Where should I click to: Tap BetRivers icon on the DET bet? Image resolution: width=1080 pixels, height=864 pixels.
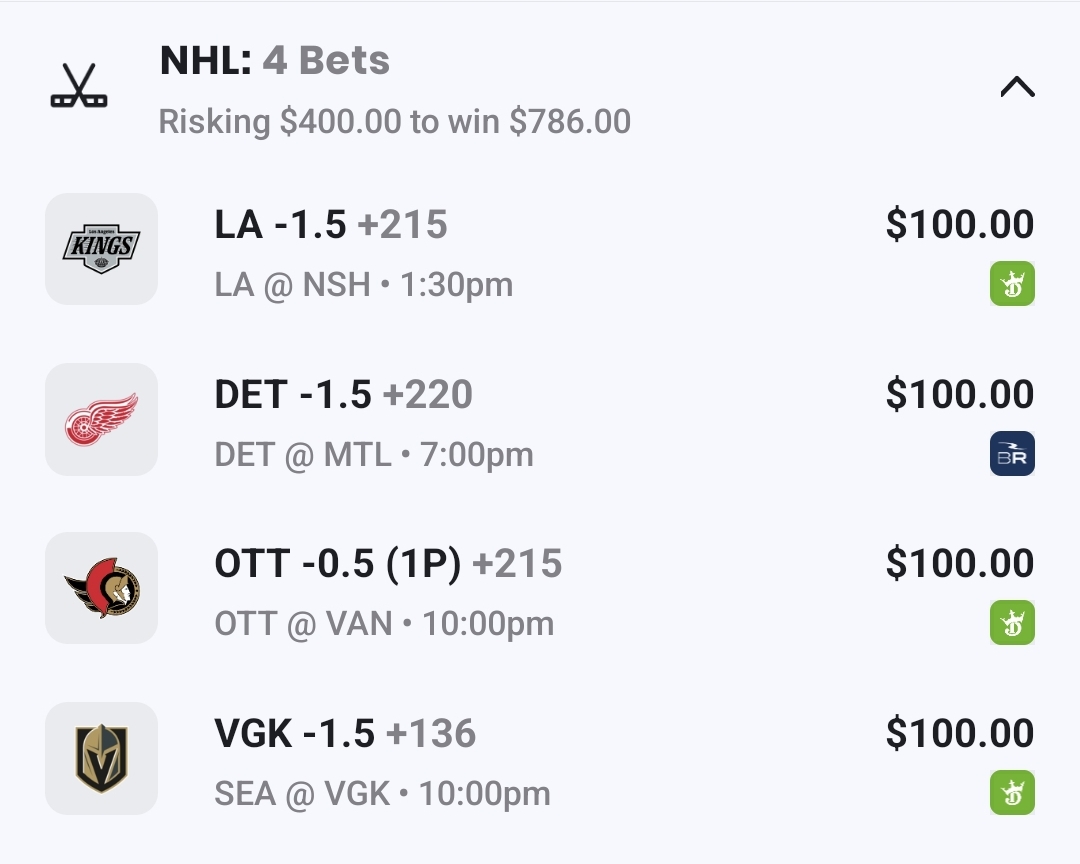[1012, 454]
